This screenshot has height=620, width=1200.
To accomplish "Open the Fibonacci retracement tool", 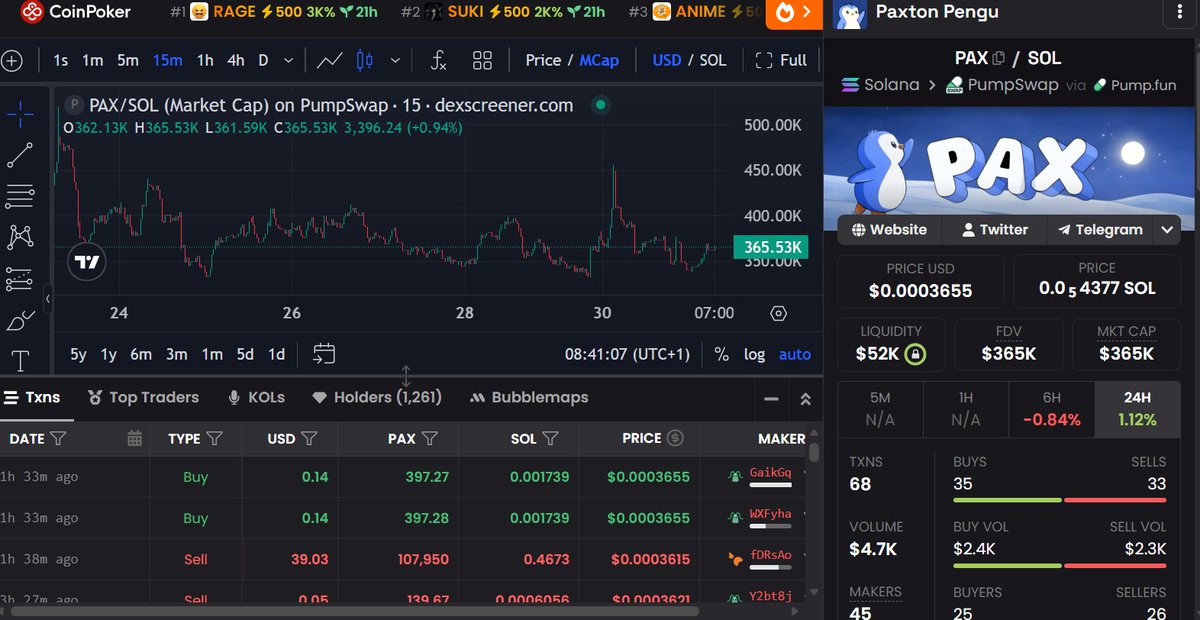I will pos(20,196).
